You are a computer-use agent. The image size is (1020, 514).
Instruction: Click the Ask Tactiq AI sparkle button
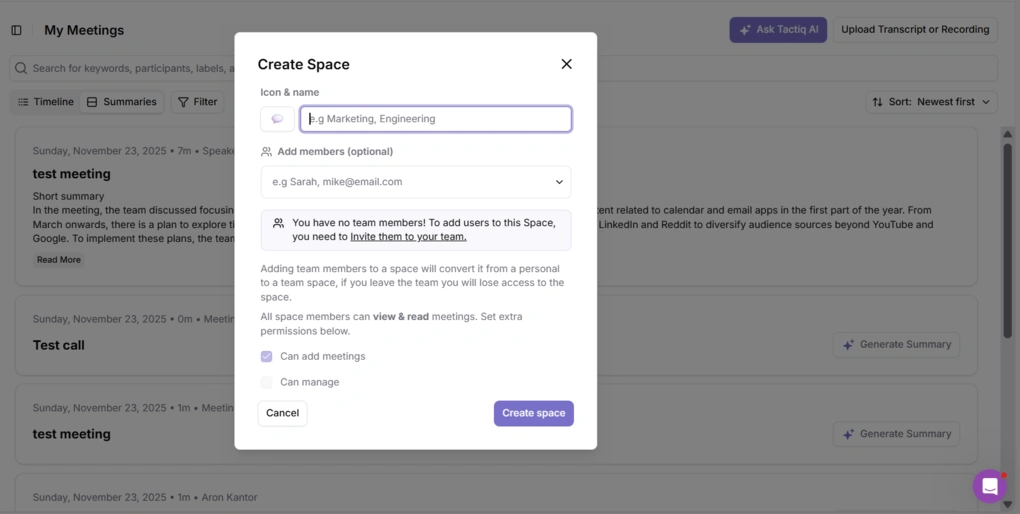pos(777,30)
